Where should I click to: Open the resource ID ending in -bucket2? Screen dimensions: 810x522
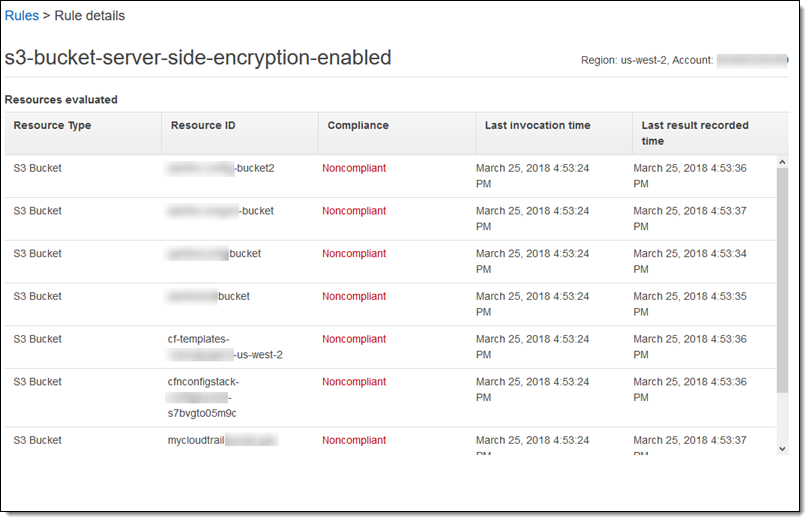pos(221,168)
